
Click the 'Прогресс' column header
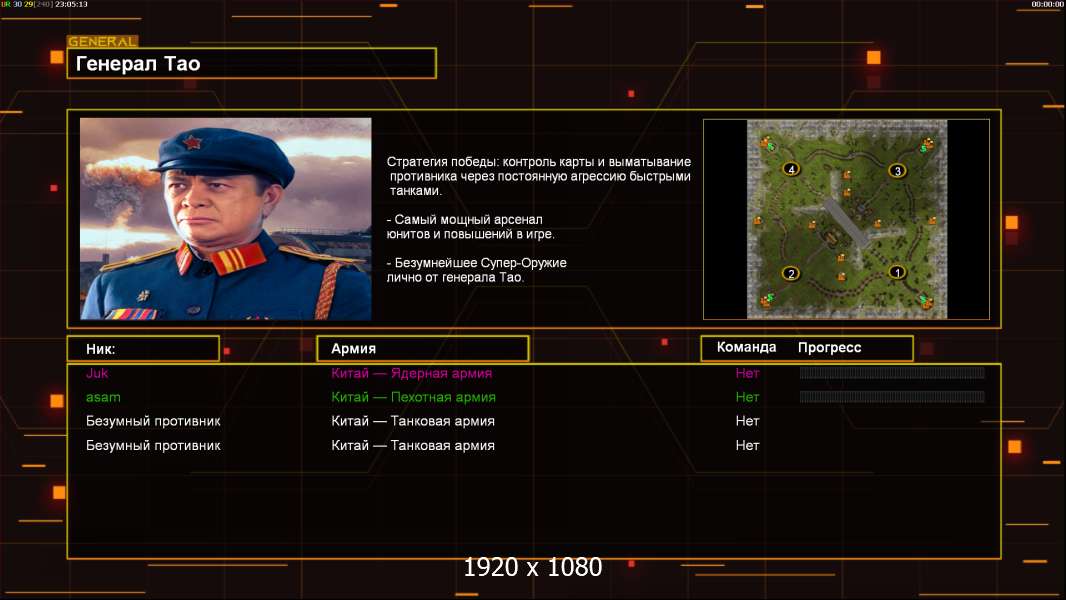tap(829, 348)
